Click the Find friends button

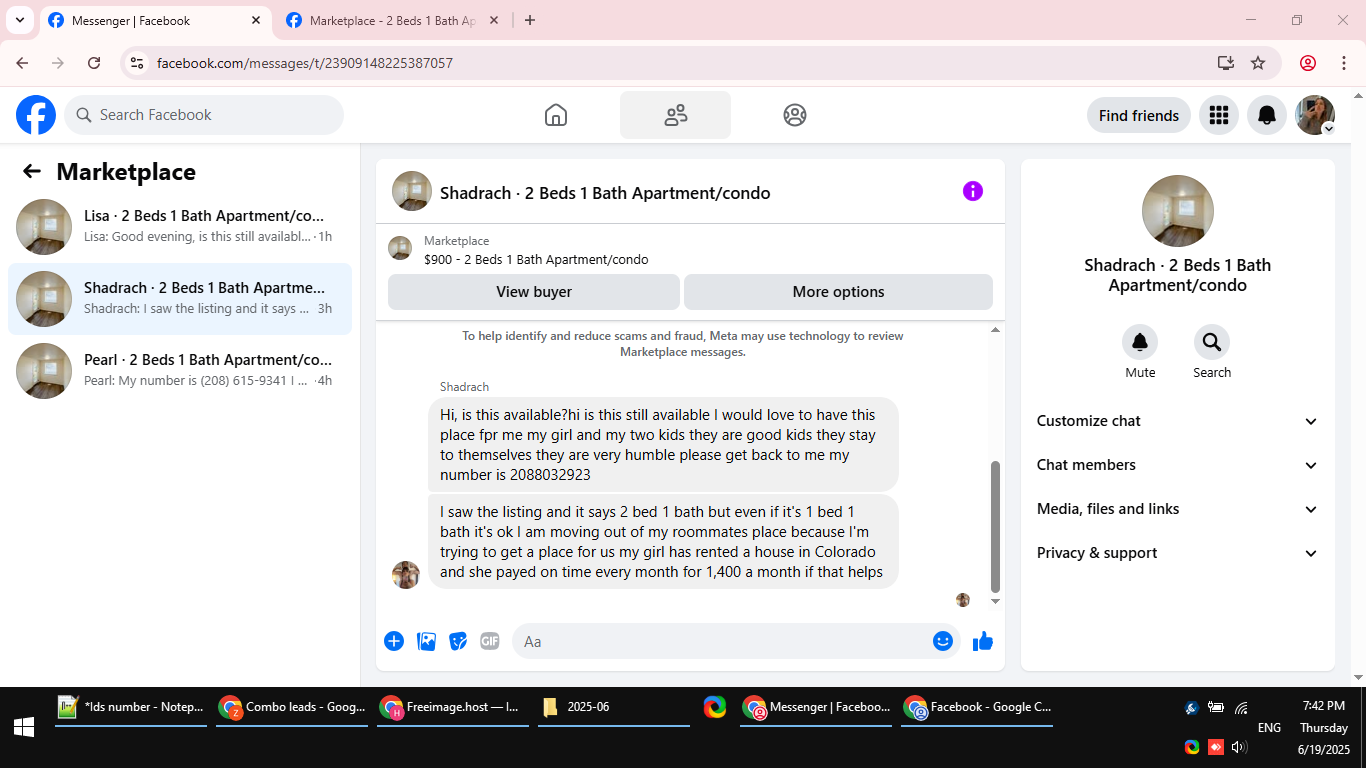[1139, 115]
